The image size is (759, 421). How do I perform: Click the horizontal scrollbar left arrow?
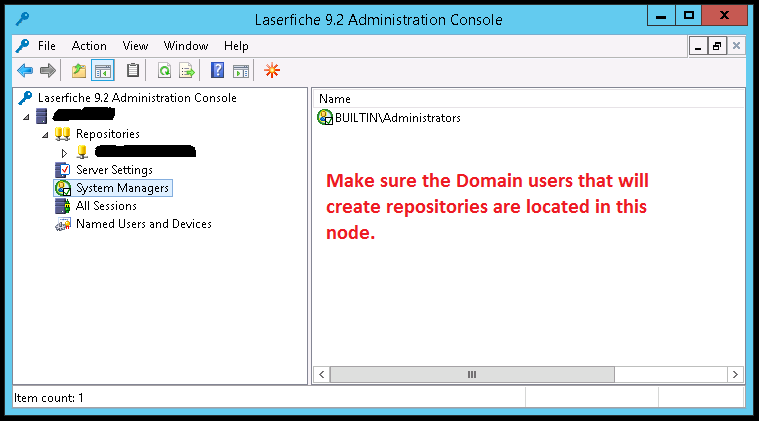click(x=321, y=375)
